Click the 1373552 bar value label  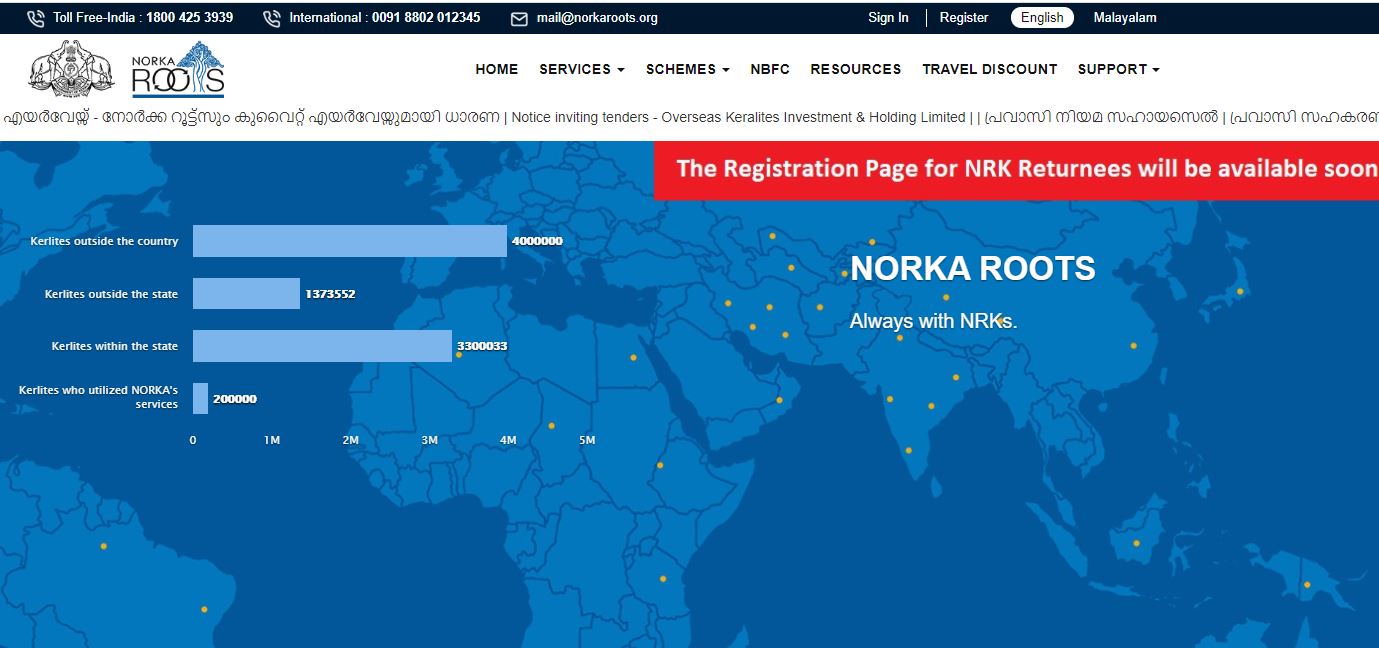[330, 294]
